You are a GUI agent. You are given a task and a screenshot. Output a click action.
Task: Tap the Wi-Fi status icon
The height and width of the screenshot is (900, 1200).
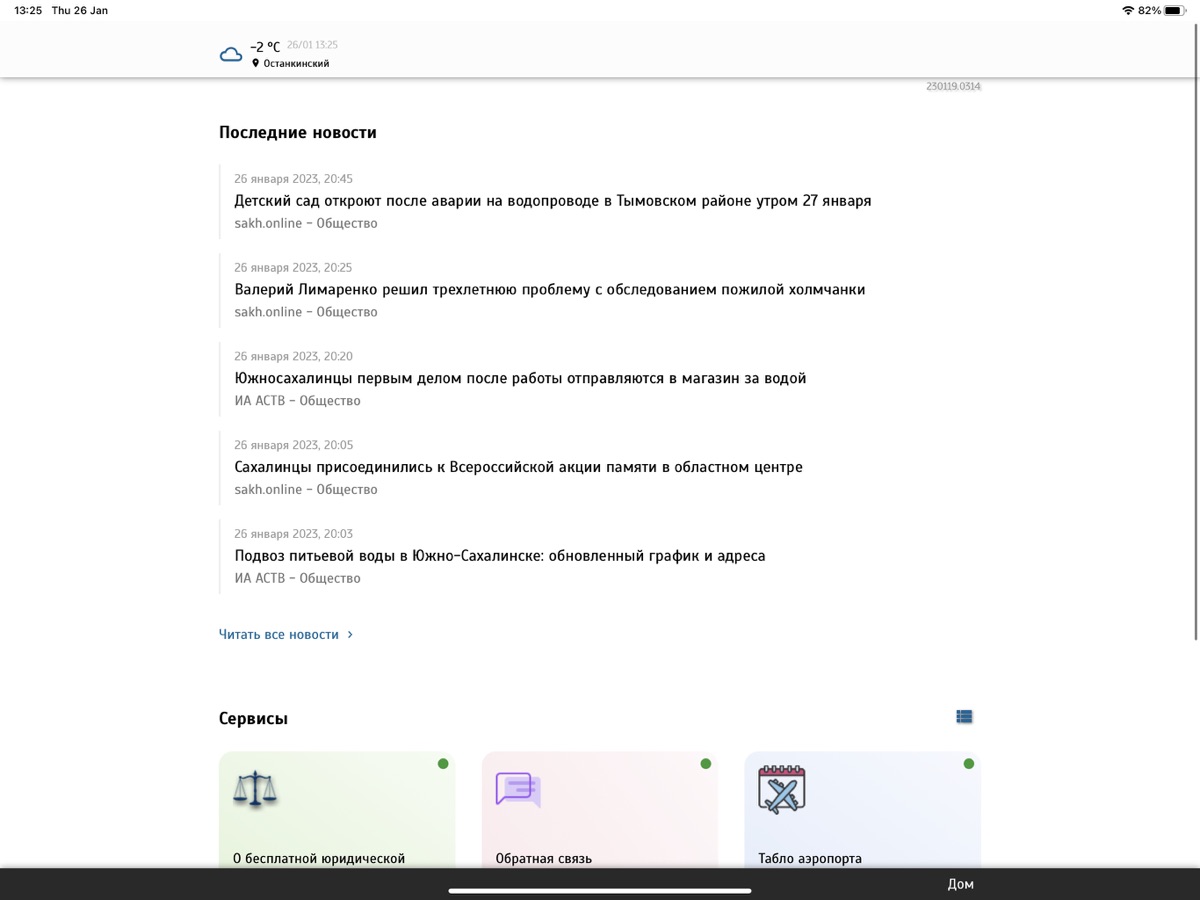(1128, 10)
